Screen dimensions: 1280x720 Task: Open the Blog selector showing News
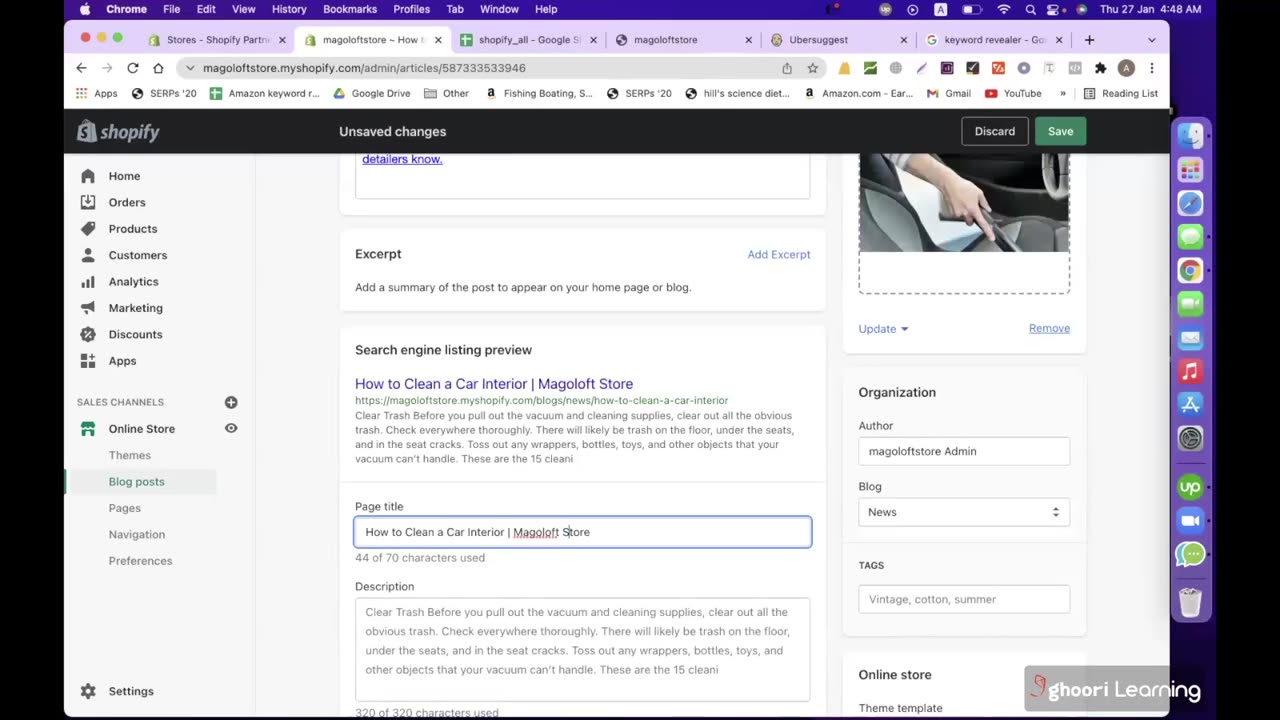point(964,512)
